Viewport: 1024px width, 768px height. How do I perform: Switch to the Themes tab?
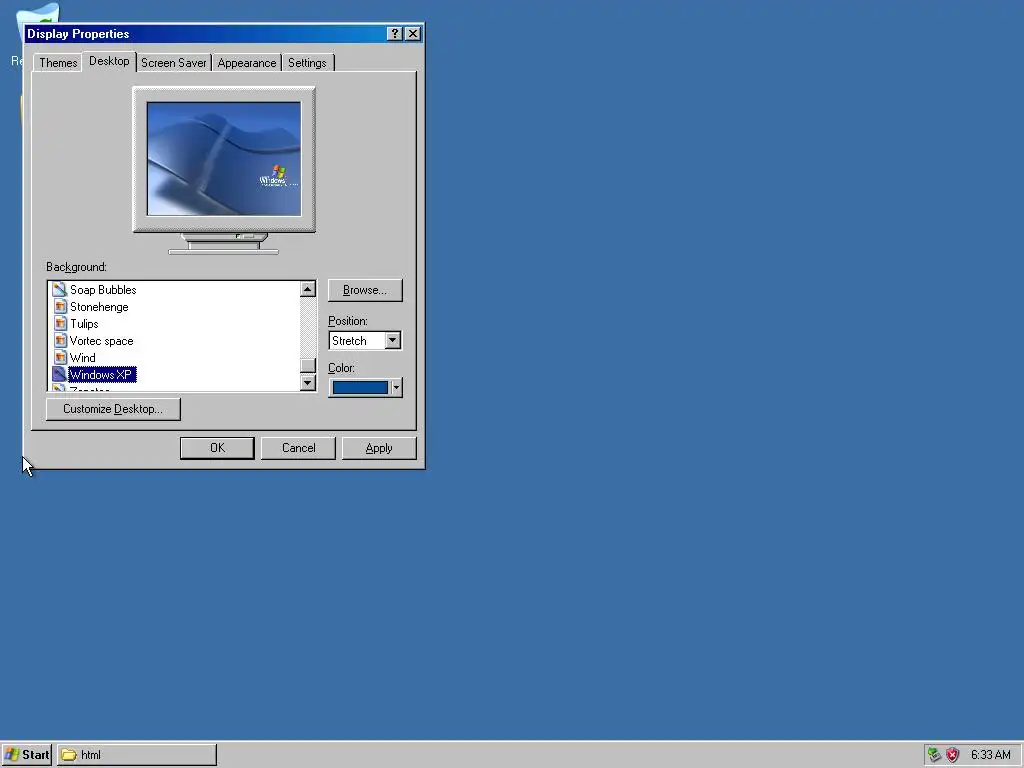(58, 63)
